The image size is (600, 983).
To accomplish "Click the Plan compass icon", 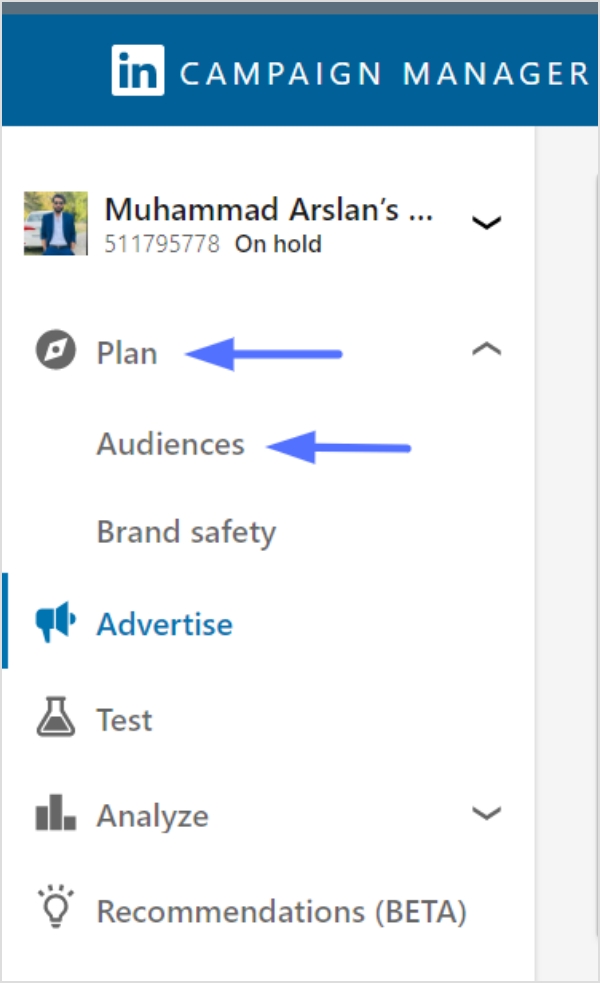I will [x=56, y=350].
